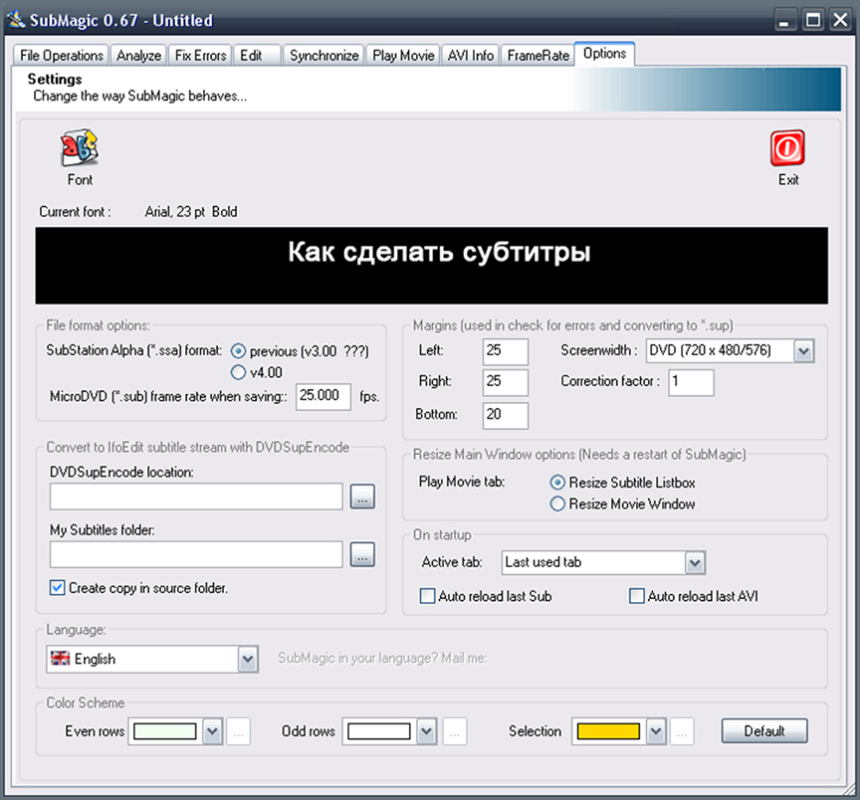Click the My Subtitles folder text field
This screenshot has height=800, width=860.
tap(196, 554)
